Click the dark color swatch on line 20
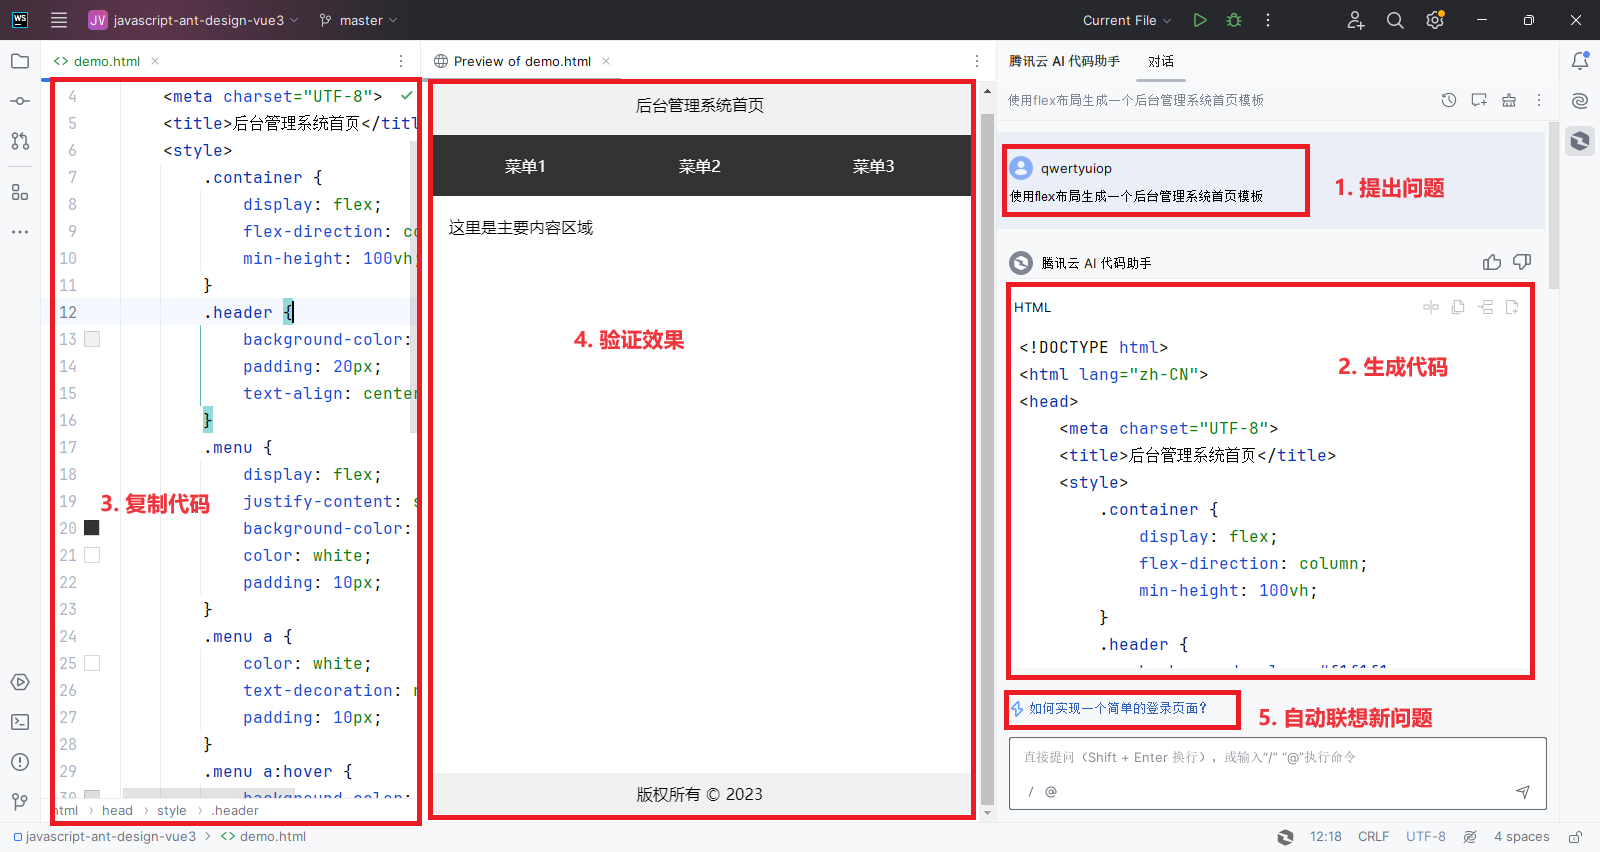Viewport: 1600px width, 852px height. click(92, 528)
